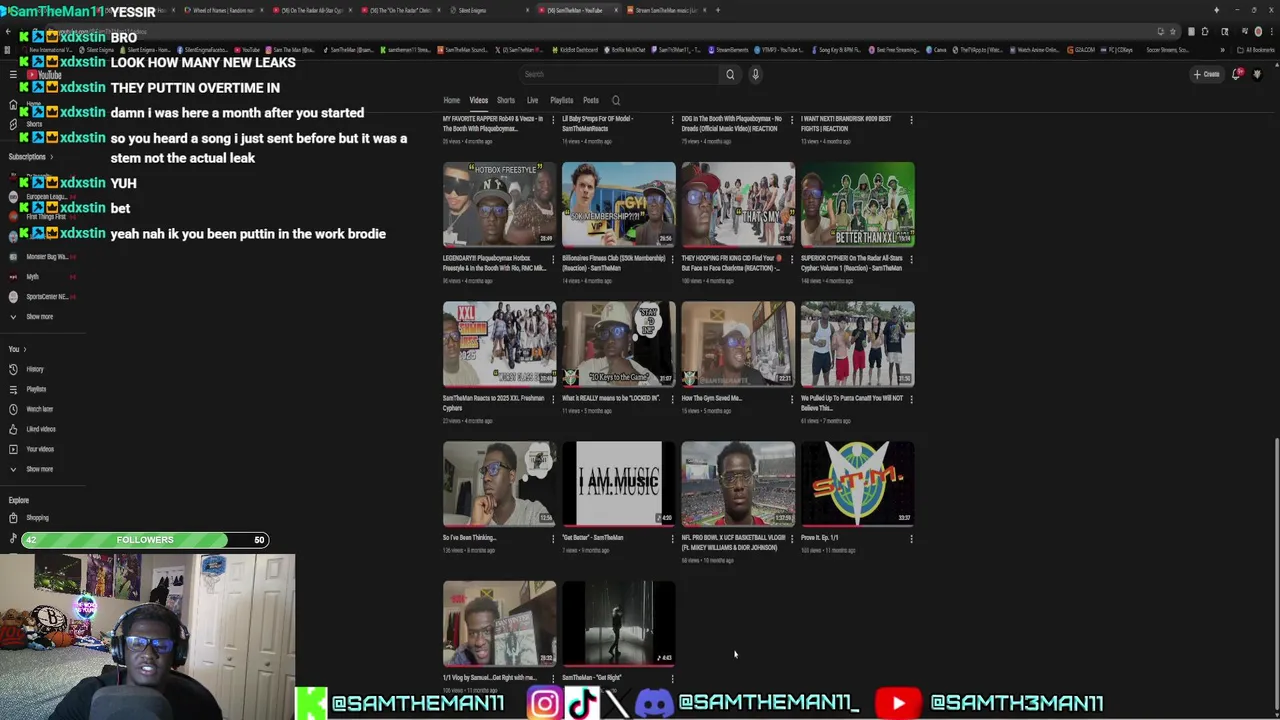This screenshot has width=1280, height=720.
Task: Click the channel search magnifier icon
Action: click(616, 100)
